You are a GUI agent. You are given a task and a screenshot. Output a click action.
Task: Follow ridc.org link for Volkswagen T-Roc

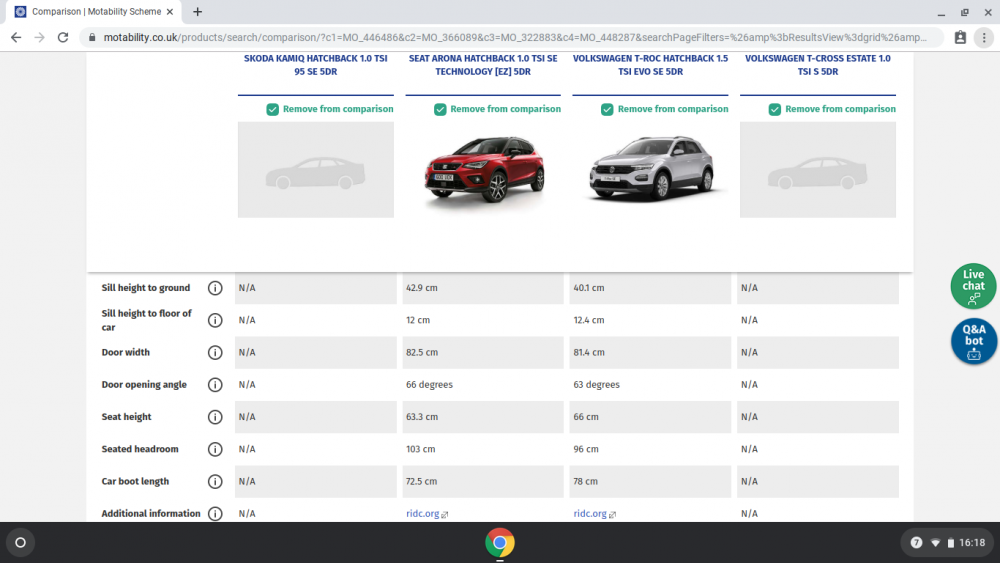pyautogui.click(x=594, y=514)
